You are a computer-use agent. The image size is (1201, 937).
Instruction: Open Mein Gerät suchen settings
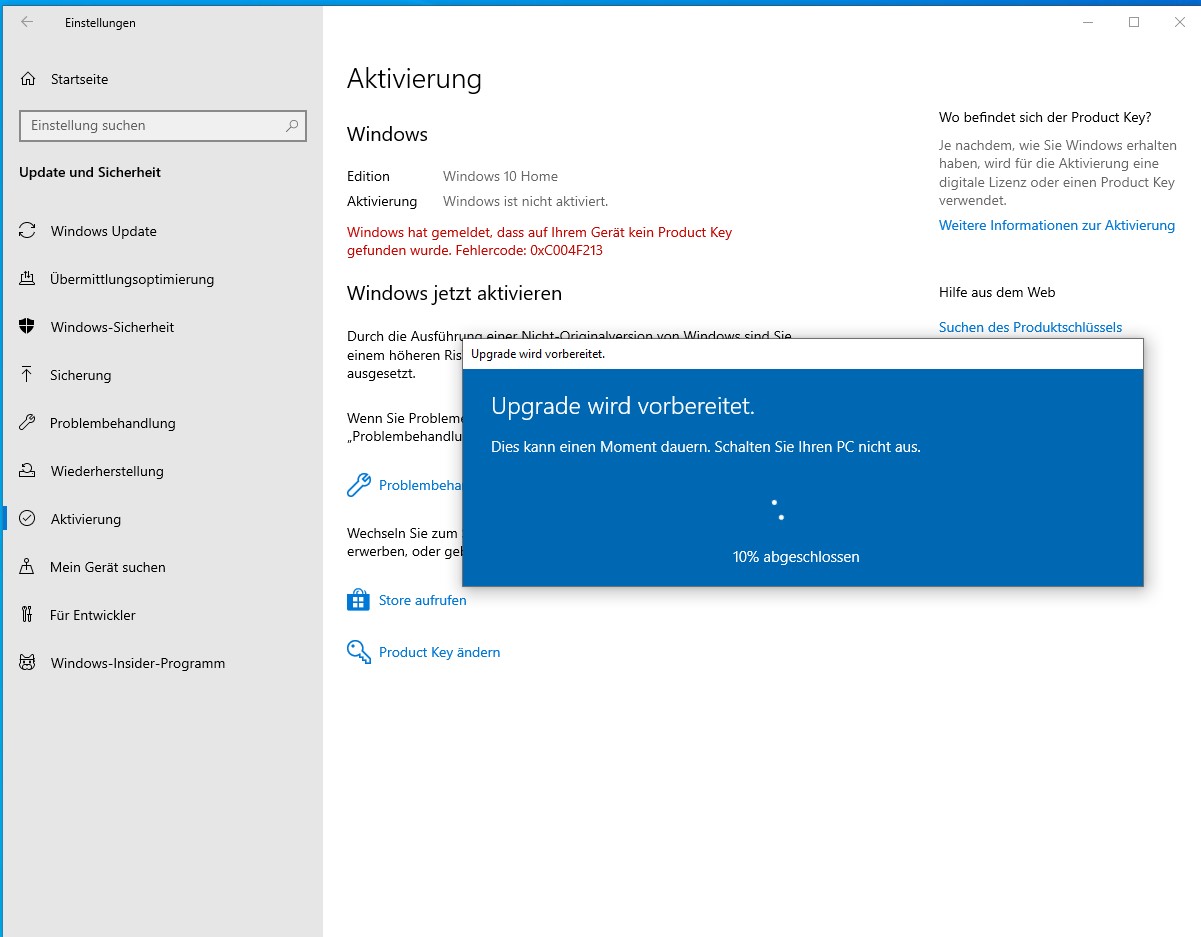[107, 567]
